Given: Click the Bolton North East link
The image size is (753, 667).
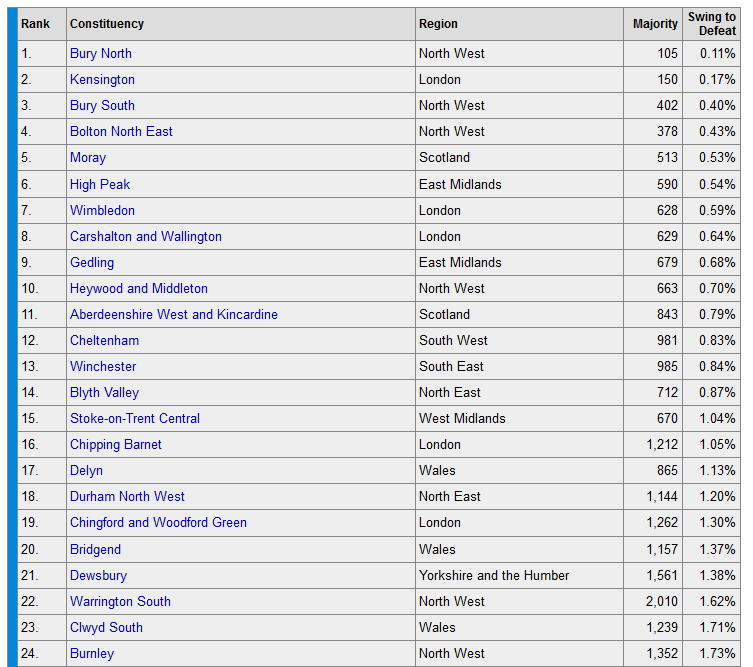Looking at the screenshot, I should (121, 131).
